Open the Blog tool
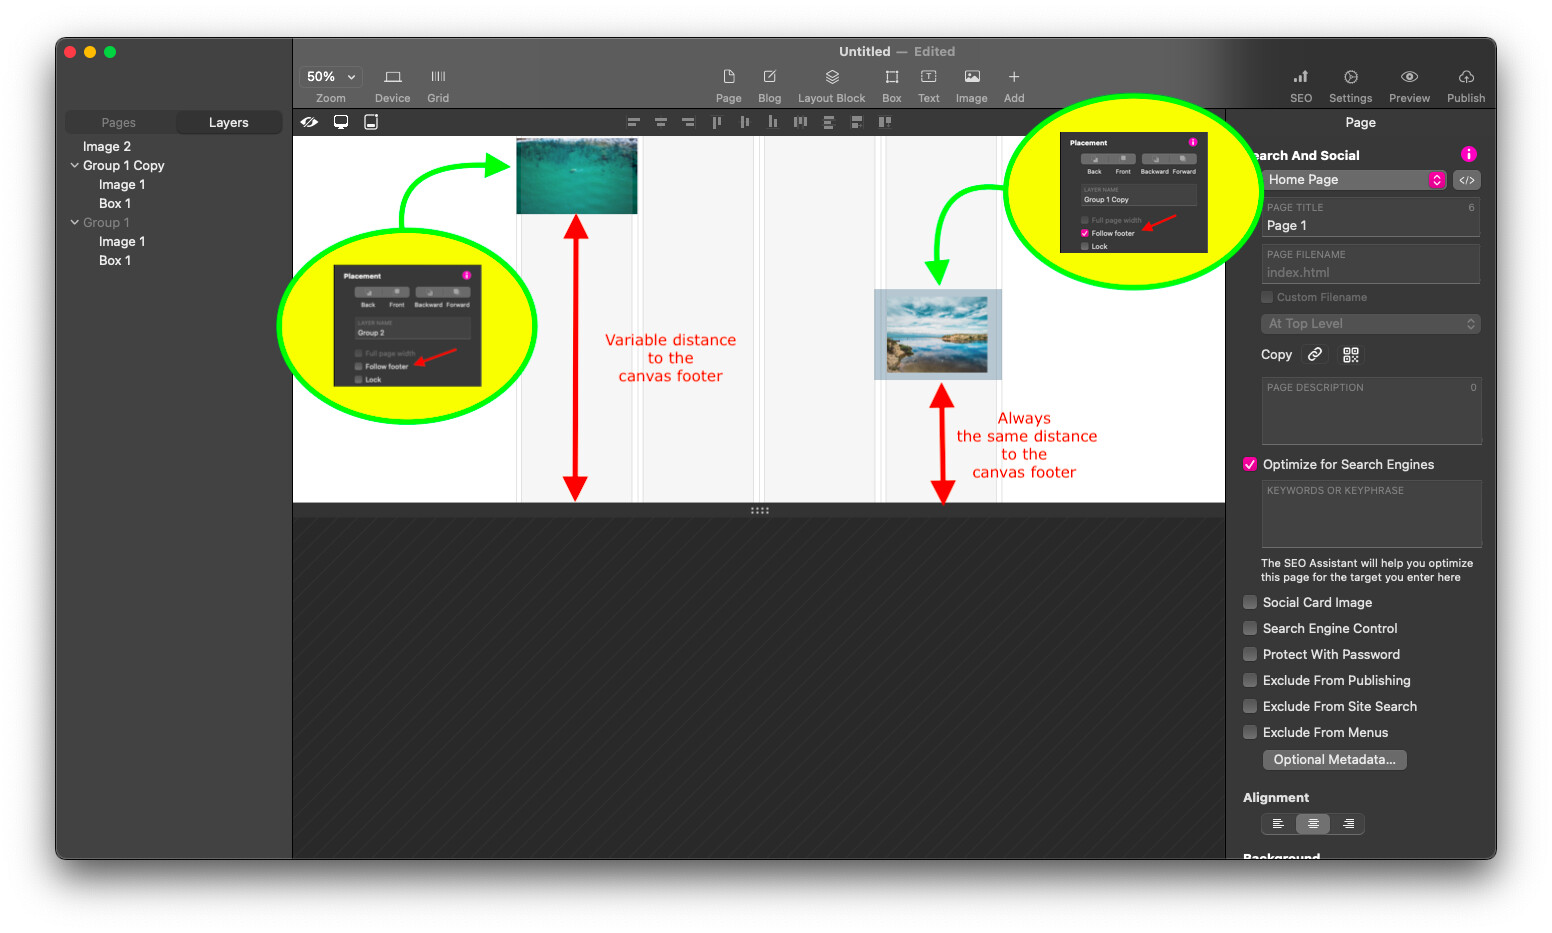Viewport: 1552px width, 933px height. (769, 77)
